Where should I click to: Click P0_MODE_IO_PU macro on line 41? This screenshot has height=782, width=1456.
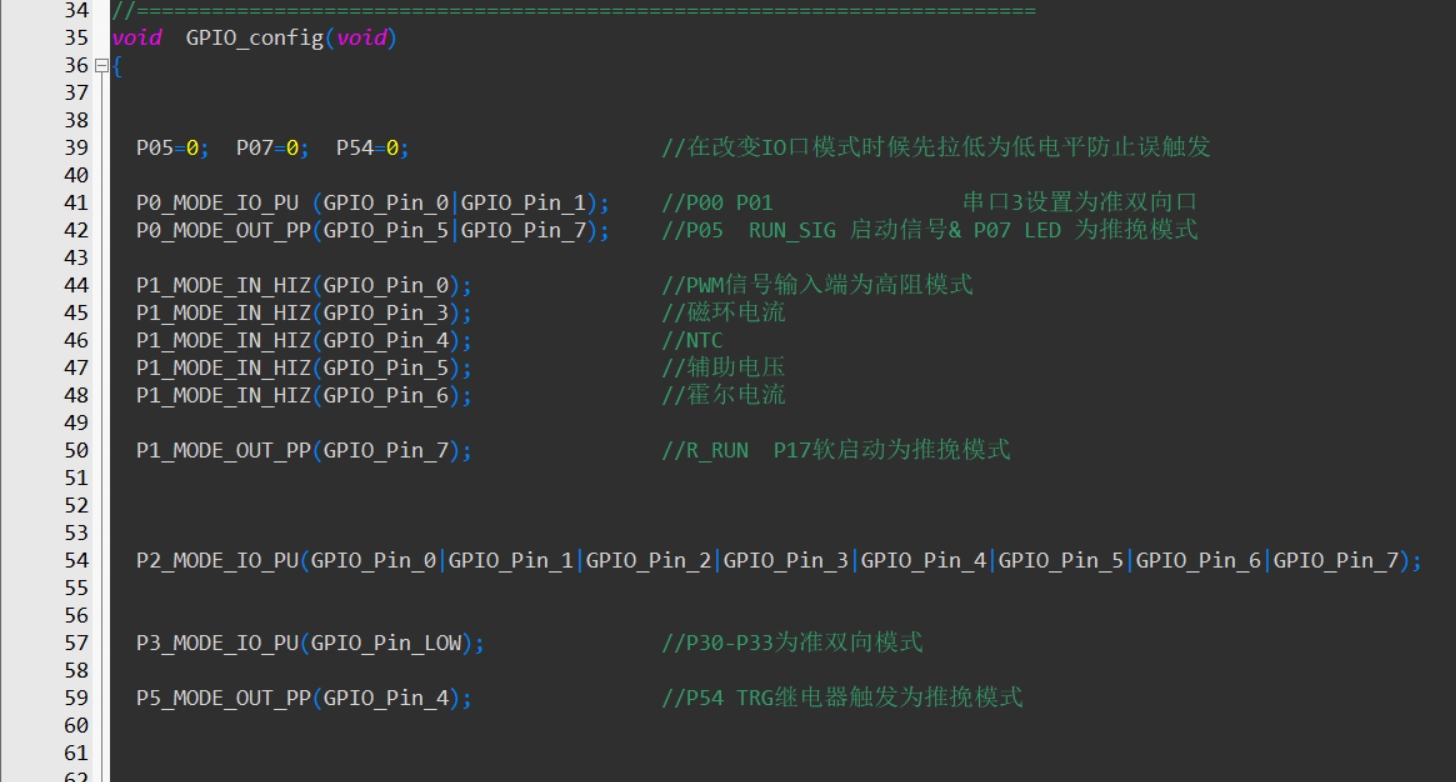(x=217, y=203)
